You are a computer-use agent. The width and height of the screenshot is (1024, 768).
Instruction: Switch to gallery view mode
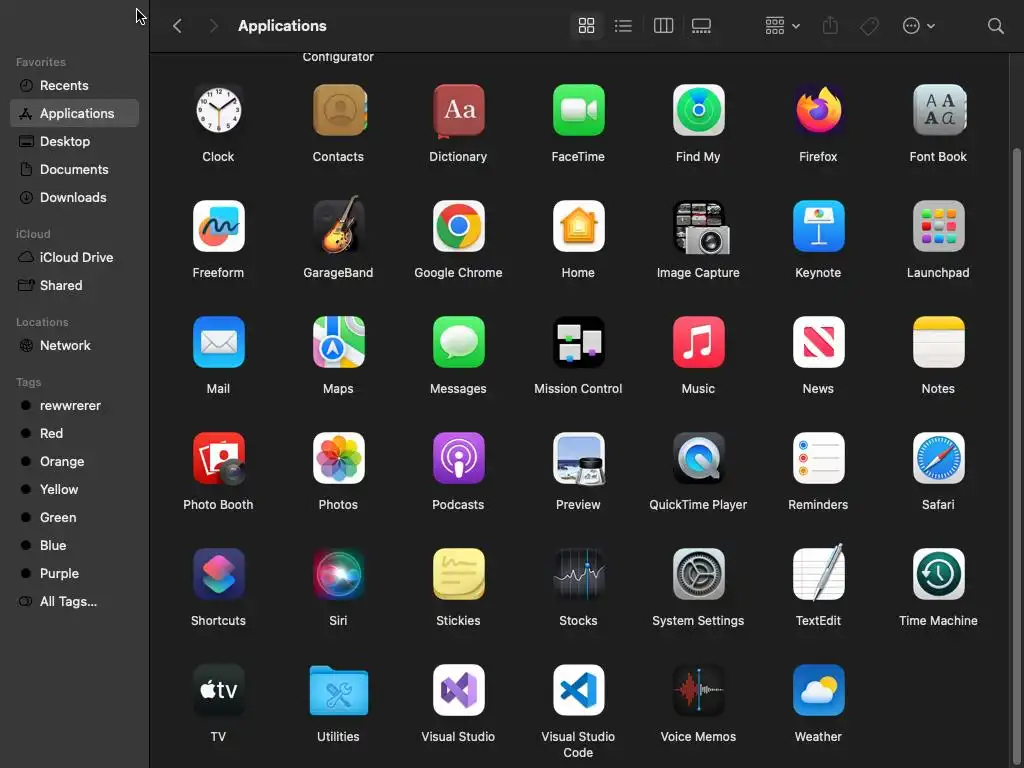(701, 25)
